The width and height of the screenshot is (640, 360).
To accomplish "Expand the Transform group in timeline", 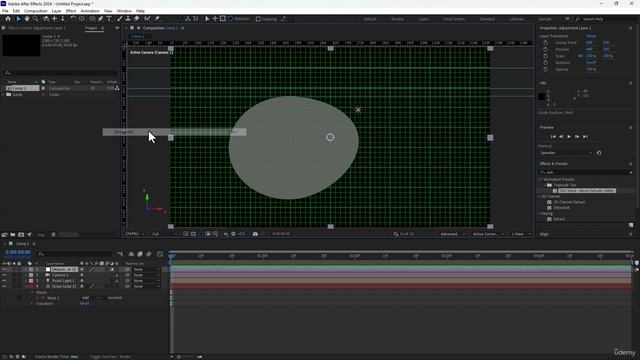I will (x=32, y=304).
